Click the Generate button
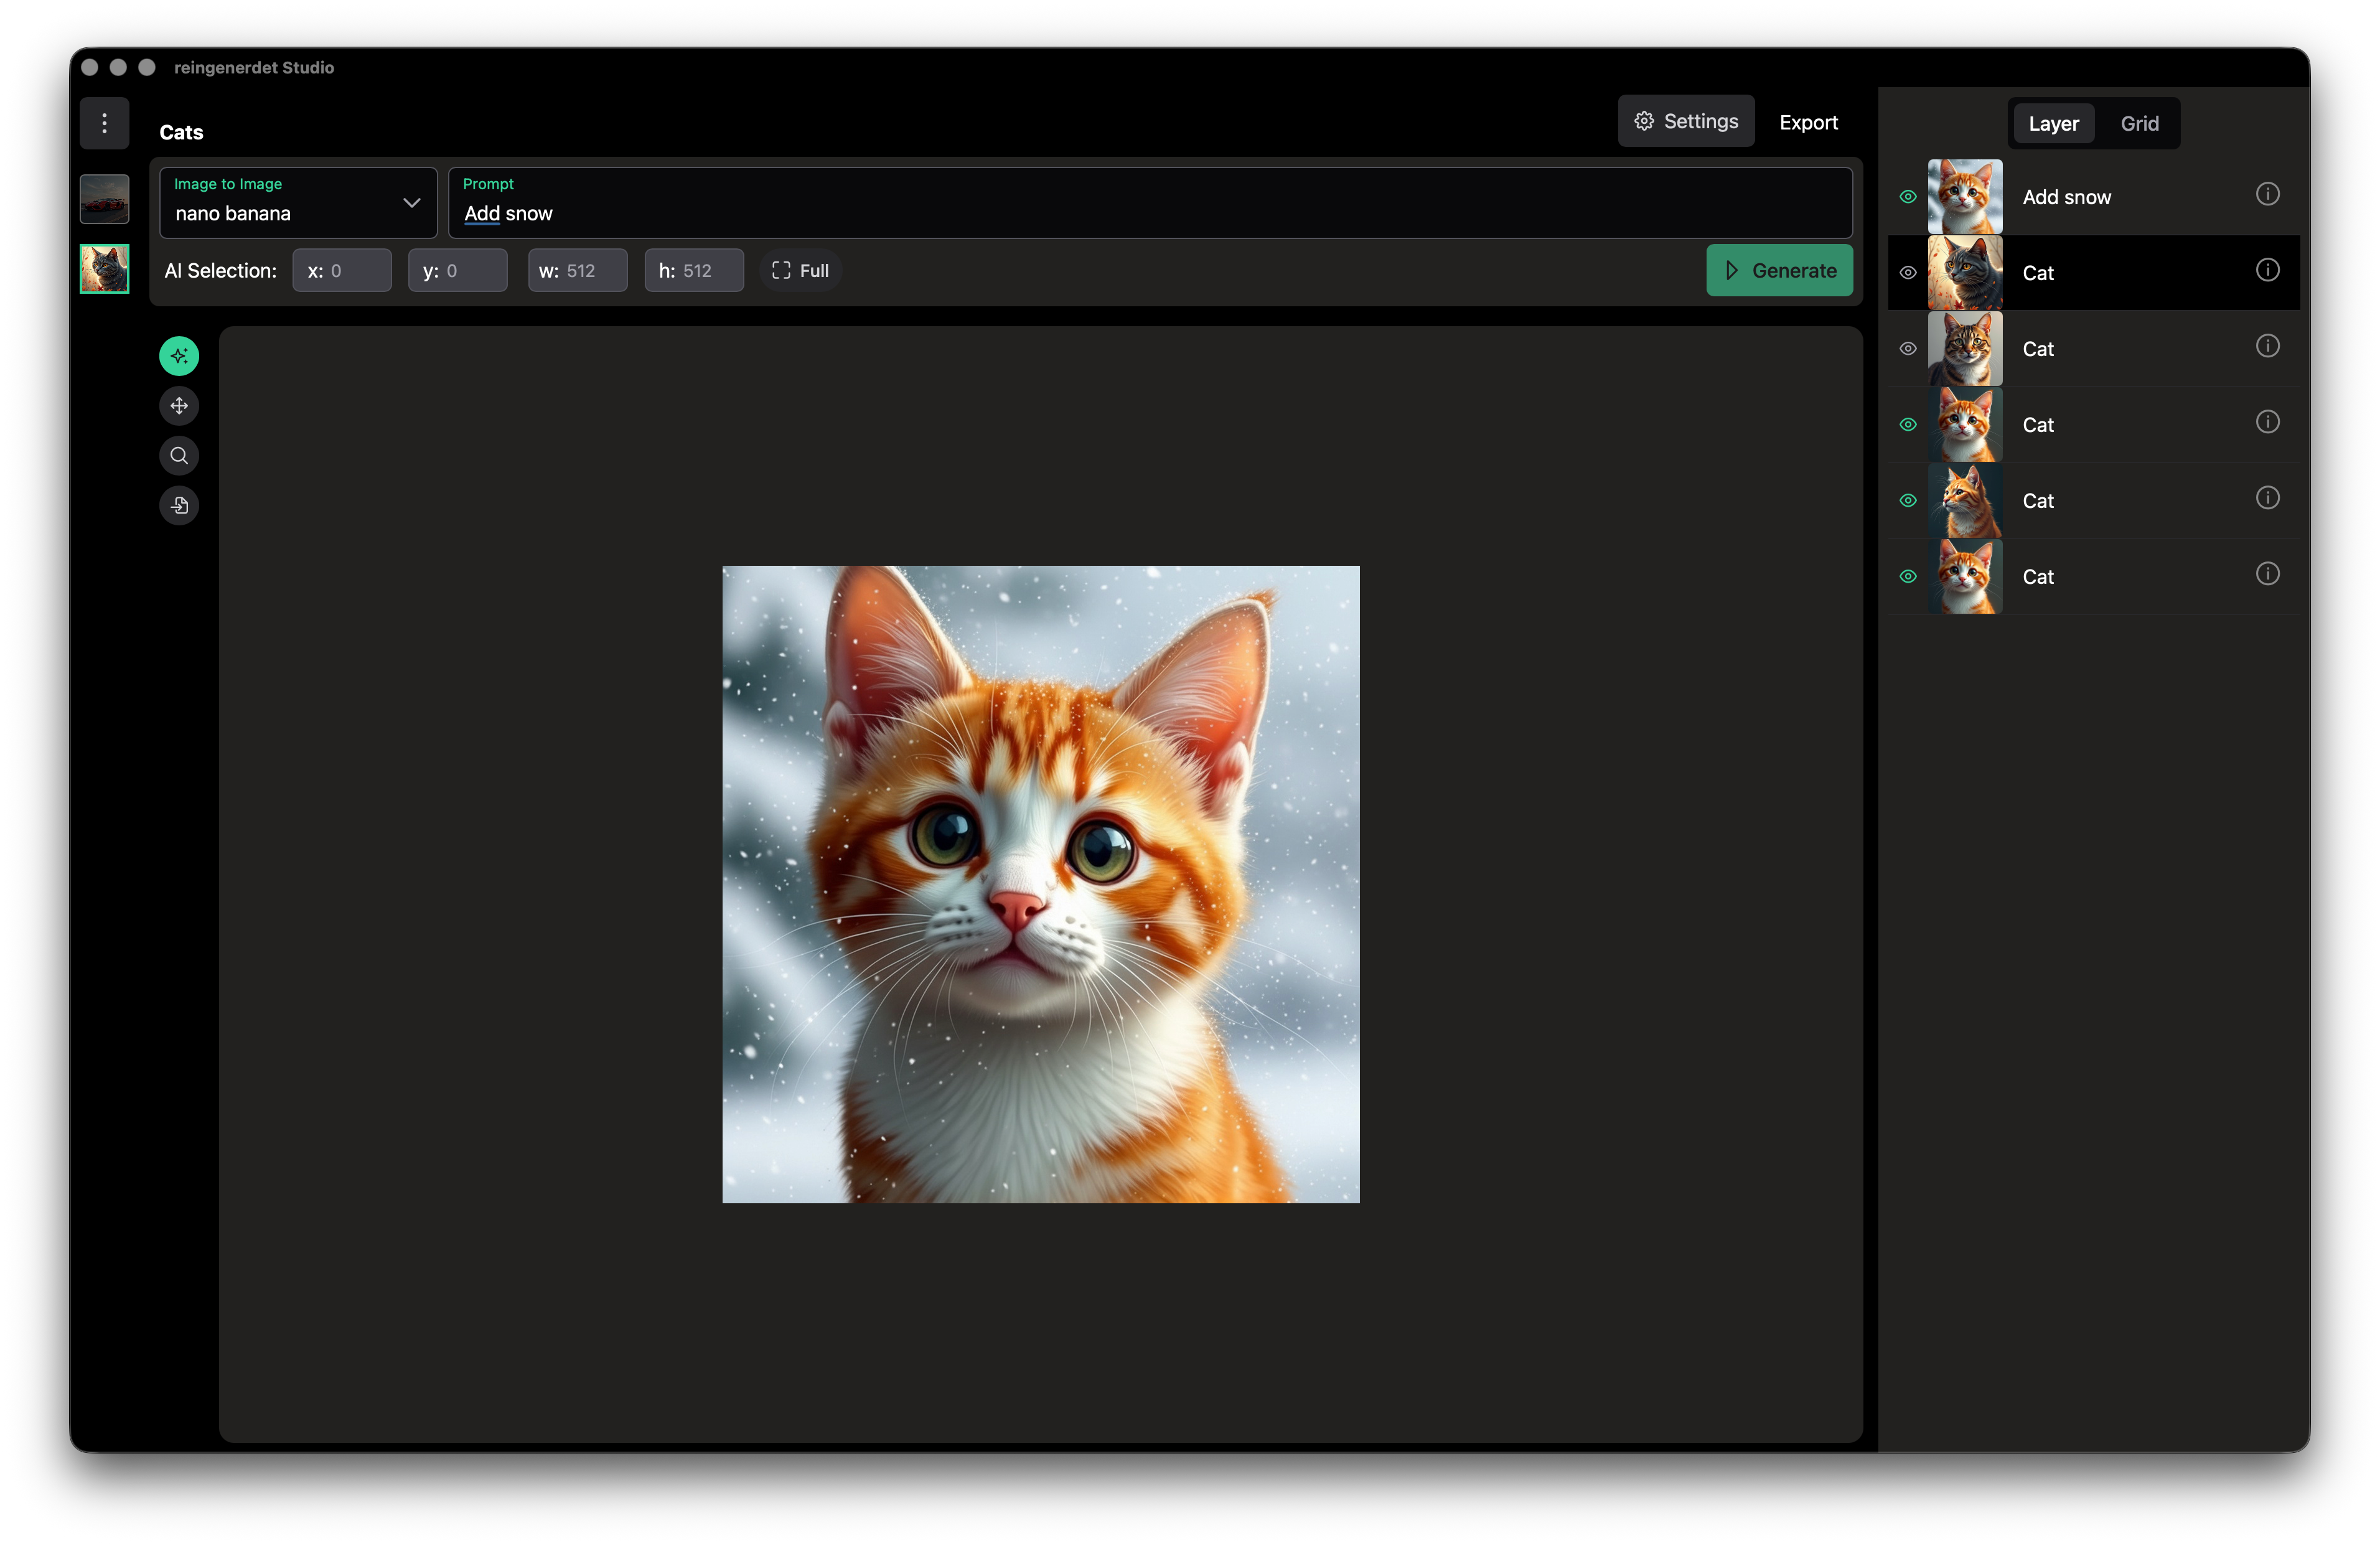 coord(1779,271)
